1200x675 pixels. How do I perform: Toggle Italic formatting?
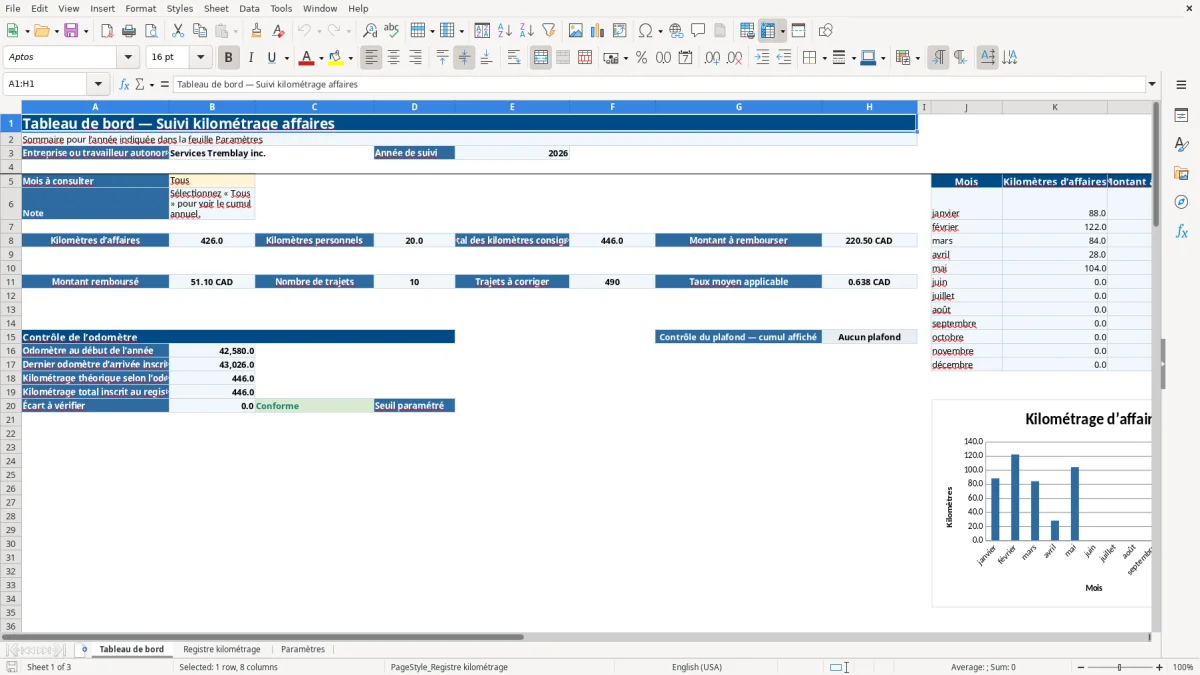click(250, 58)
